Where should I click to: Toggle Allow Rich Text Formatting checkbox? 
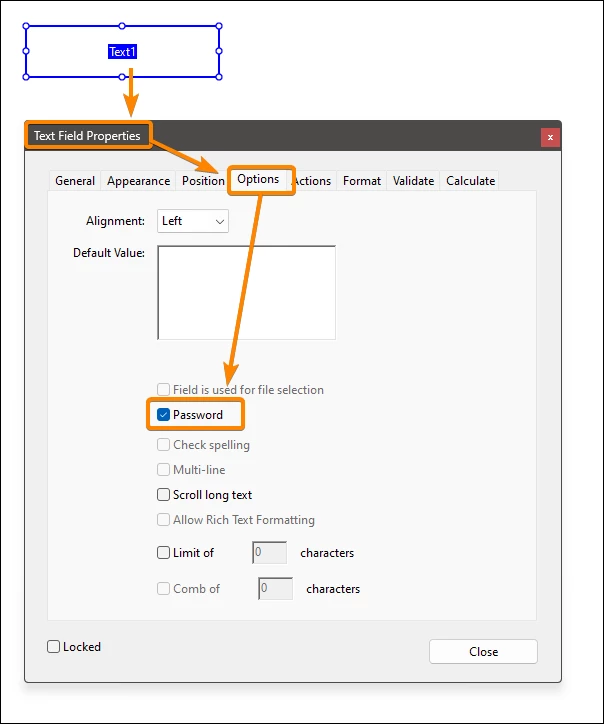(163, 519)
